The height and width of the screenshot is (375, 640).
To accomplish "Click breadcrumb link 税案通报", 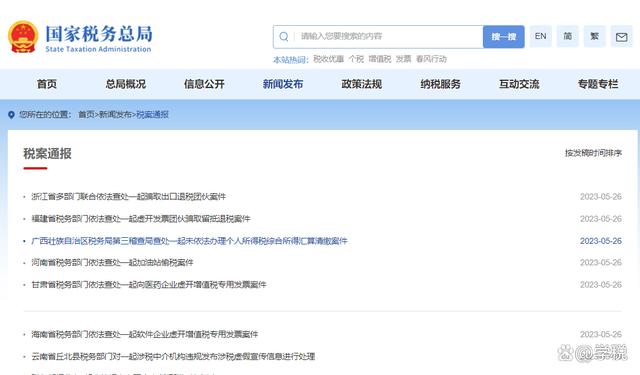I will click(x=152, y=115).
